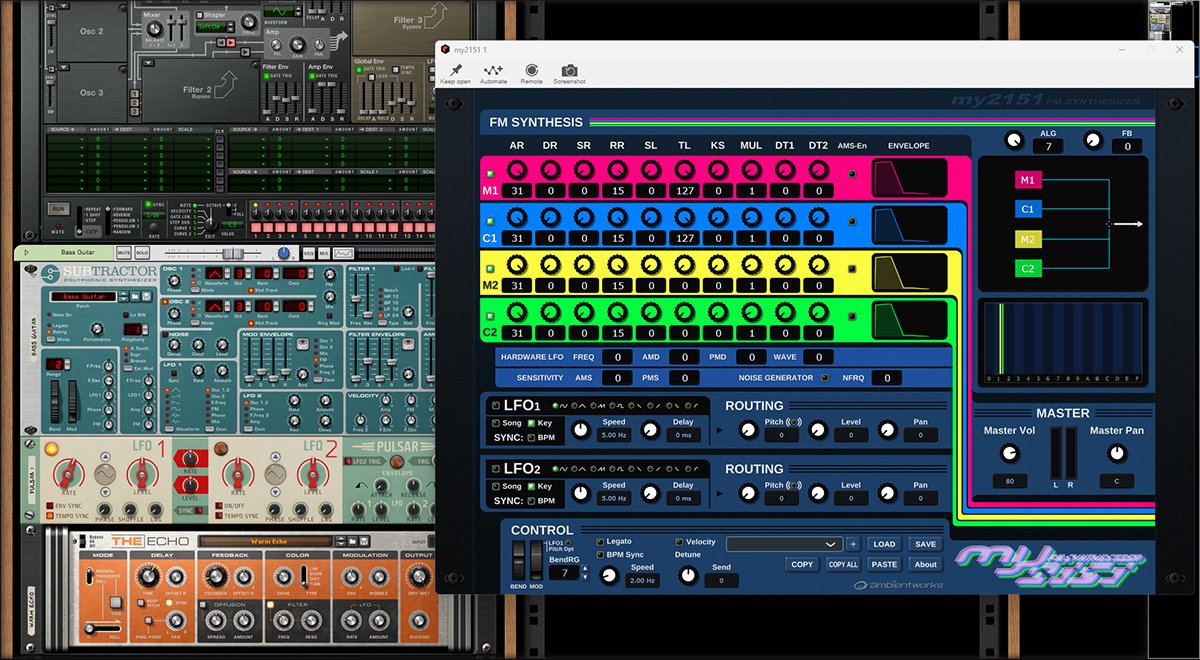Click The Echo browse patch folder icon
Screen dimensions: 1200x660
[352, 541]
